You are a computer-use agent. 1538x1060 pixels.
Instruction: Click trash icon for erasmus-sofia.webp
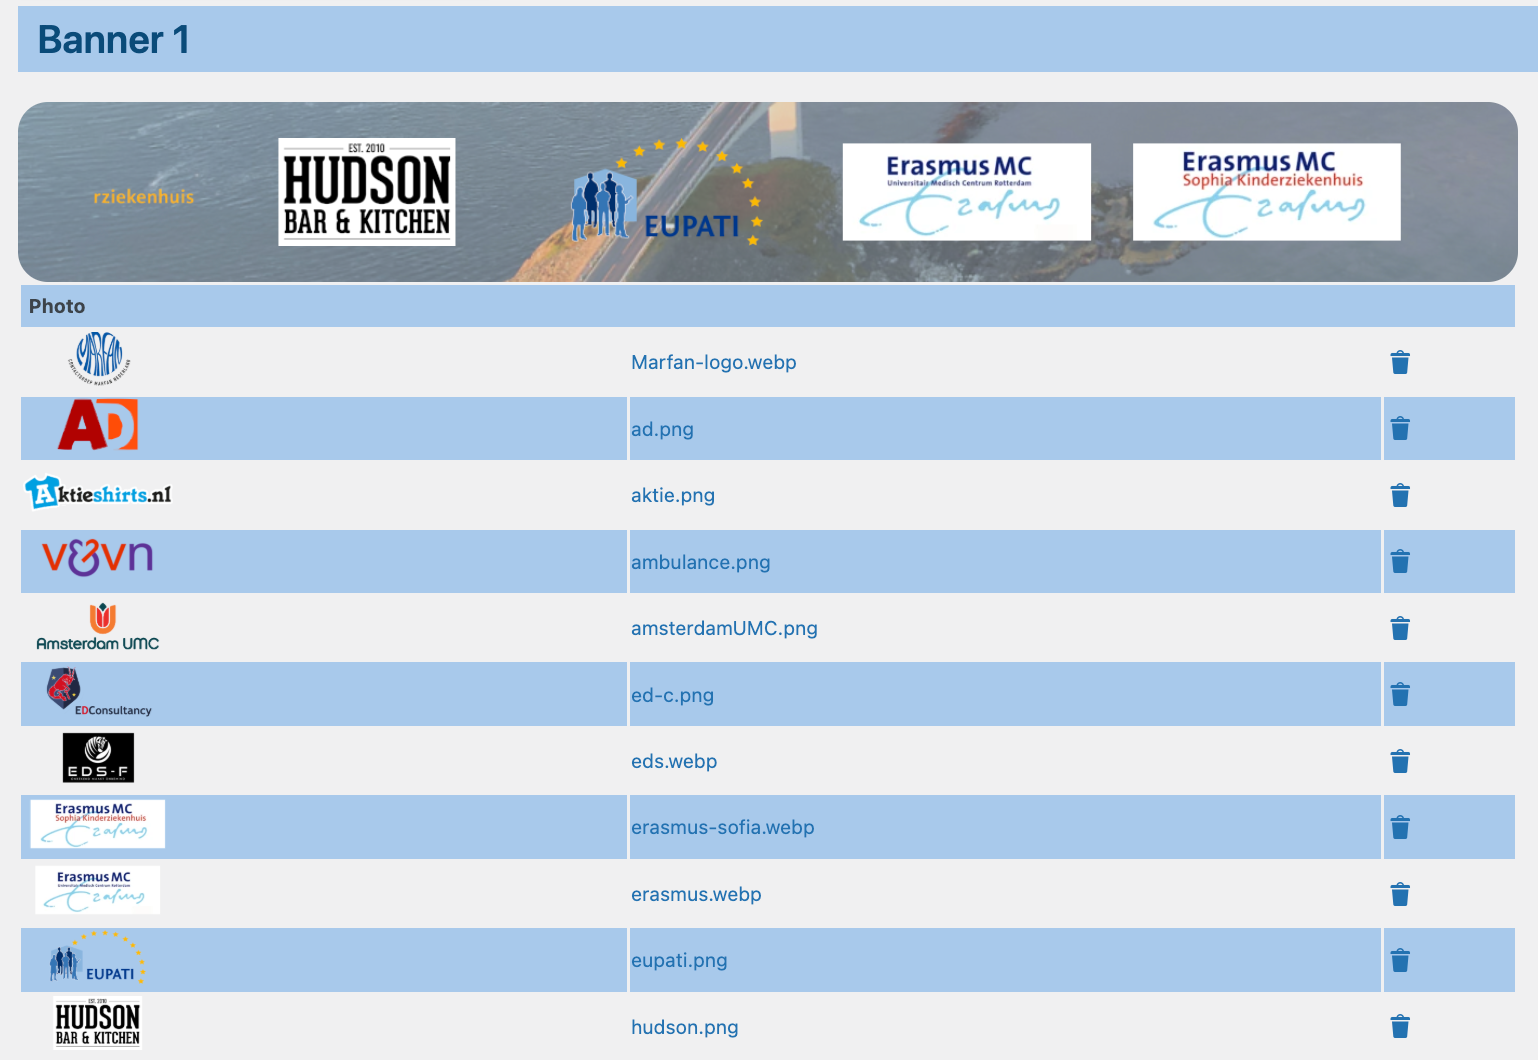pyautogui.click(x=1400, y=827)
